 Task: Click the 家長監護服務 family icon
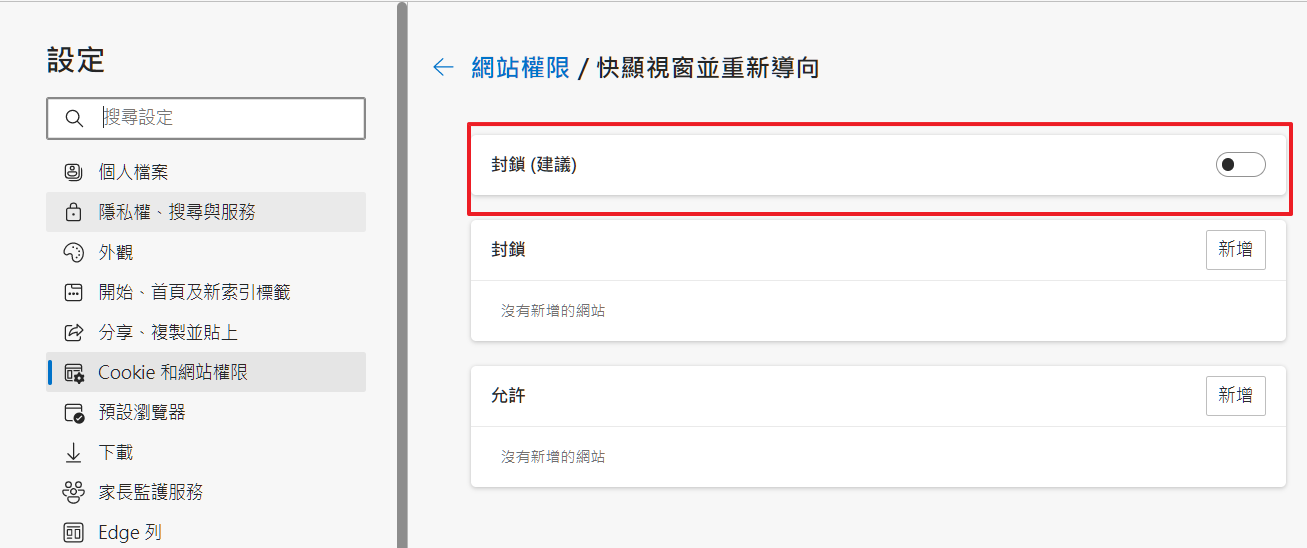(x=73, y=492)
